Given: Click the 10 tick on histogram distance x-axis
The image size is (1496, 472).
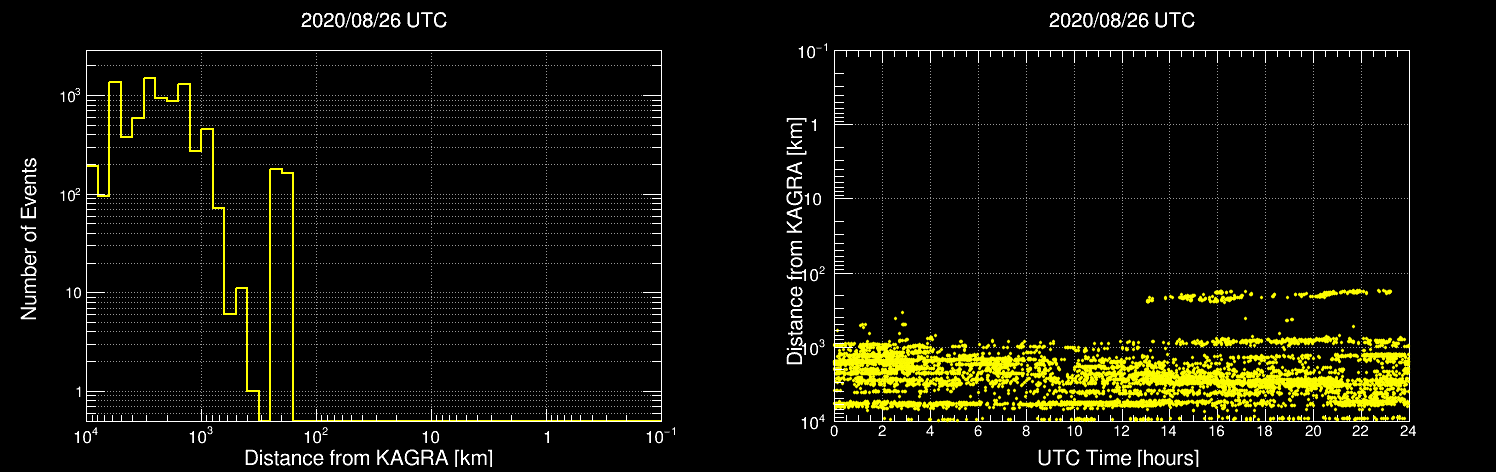Looking at the screenshot, I should (x=431, y=437).
